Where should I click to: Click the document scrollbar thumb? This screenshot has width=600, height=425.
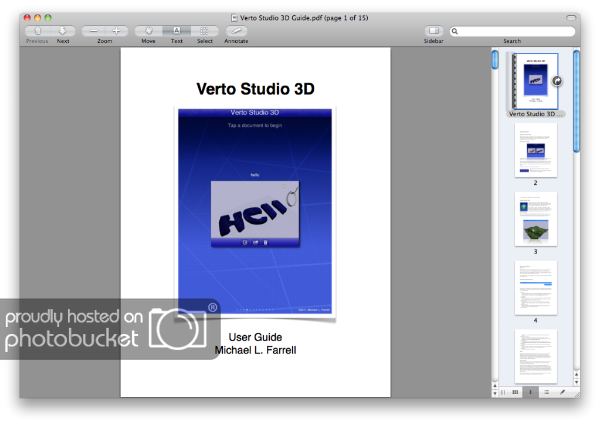click(x=495, y=60)
